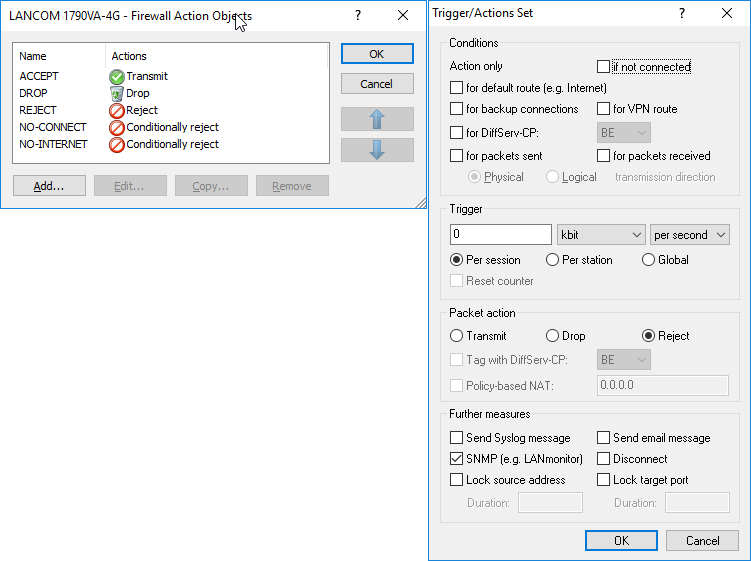Click the help question mark in Trigger/Actions Set
This screenshot has width=751, height=561.
tap(682, 14)
